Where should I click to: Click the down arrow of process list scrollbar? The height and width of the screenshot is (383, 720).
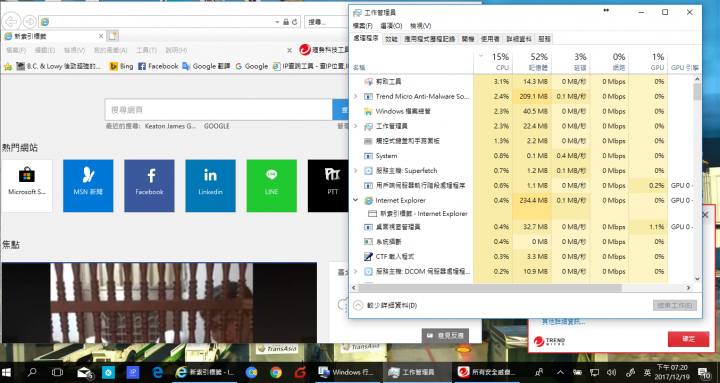tap(697, 279)
